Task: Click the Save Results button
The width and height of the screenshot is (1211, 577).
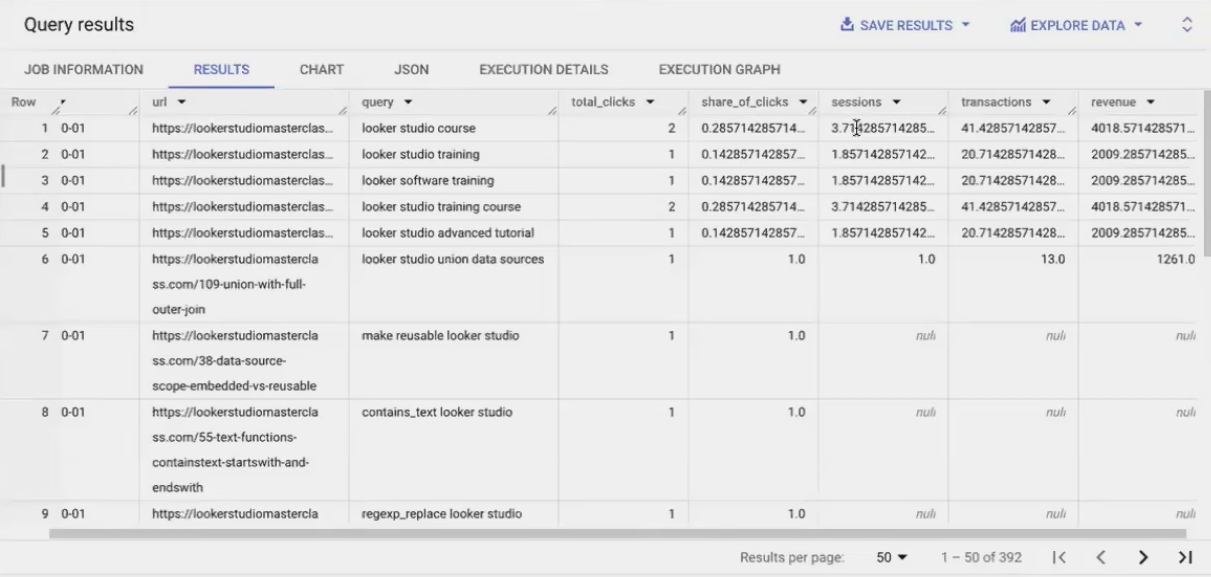Action: 905,25
